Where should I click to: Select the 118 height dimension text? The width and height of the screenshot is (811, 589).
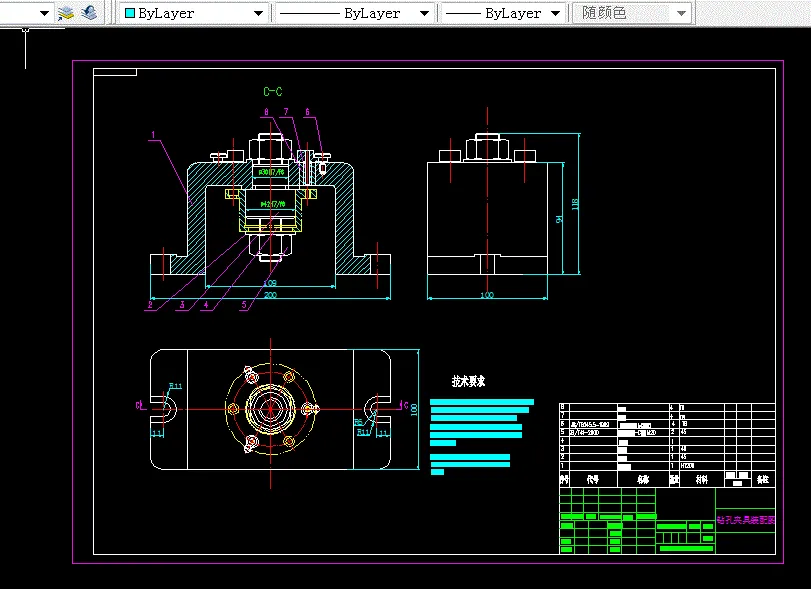(x=575, y=204)
